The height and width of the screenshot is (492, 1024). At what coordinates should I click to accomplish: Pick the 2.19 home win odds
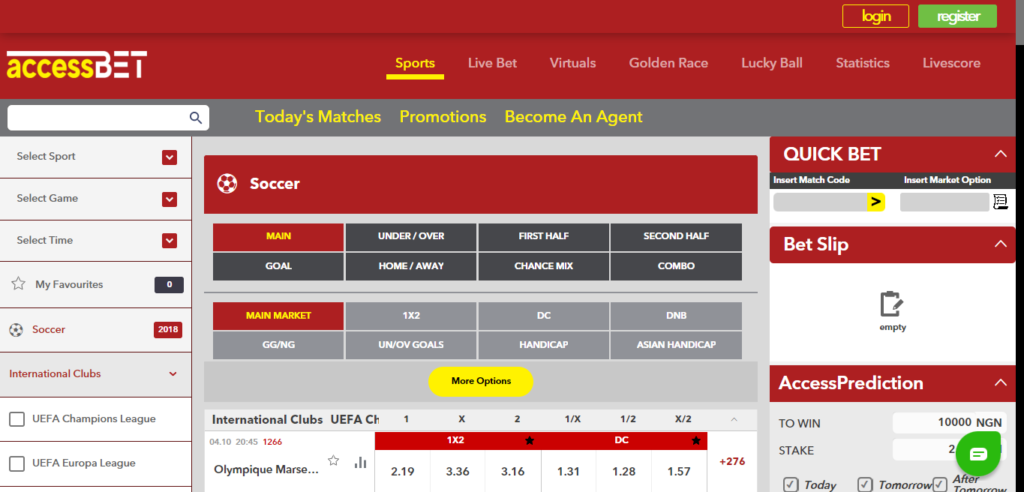click(402, 471)
